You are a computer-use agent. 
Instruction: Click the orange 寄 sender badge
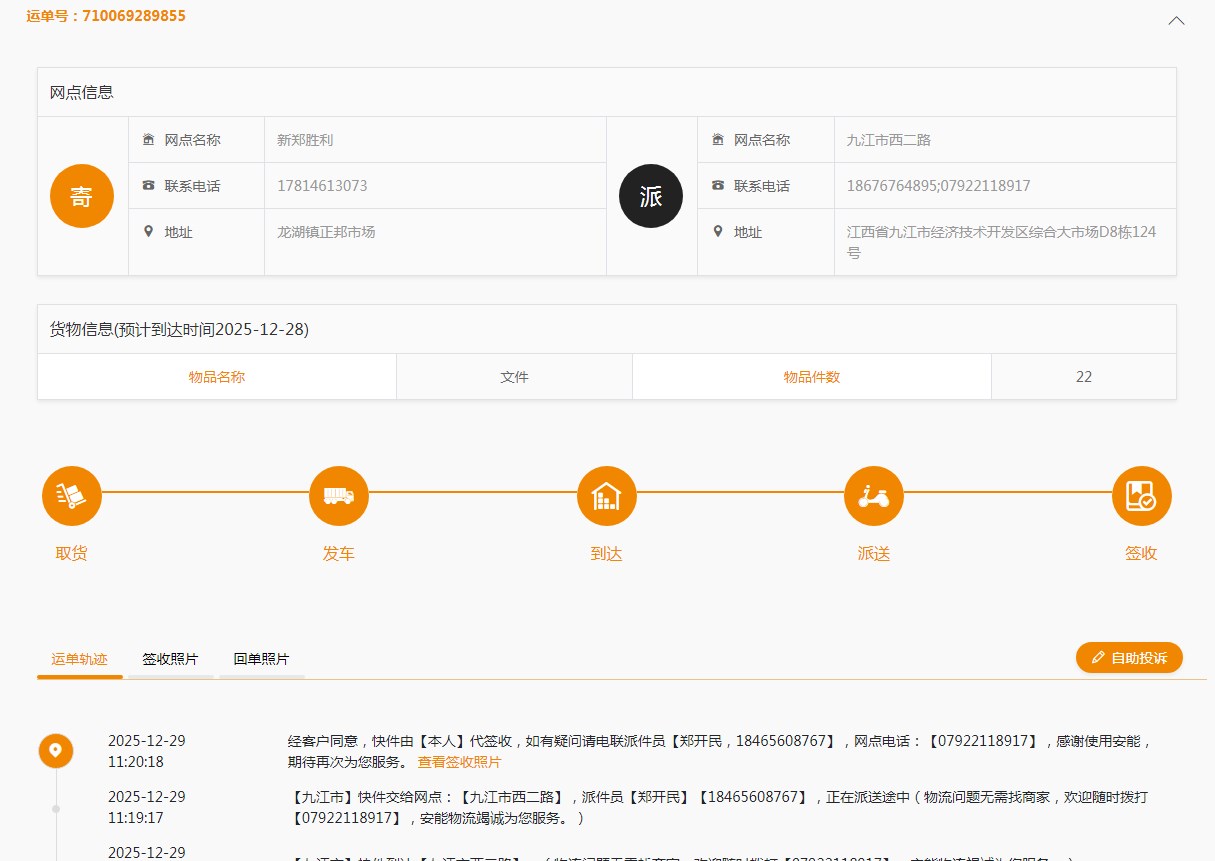tap(82, 196)
